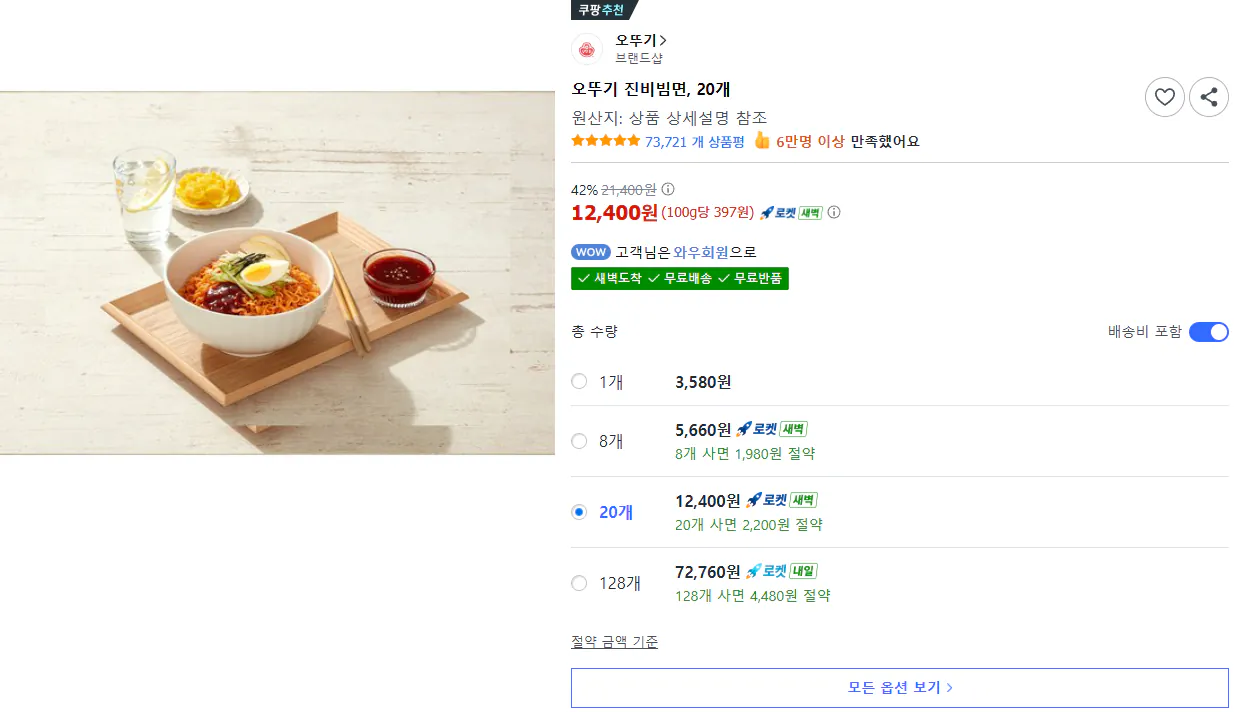Click the WOW membership badge

[x=590, y=252]
